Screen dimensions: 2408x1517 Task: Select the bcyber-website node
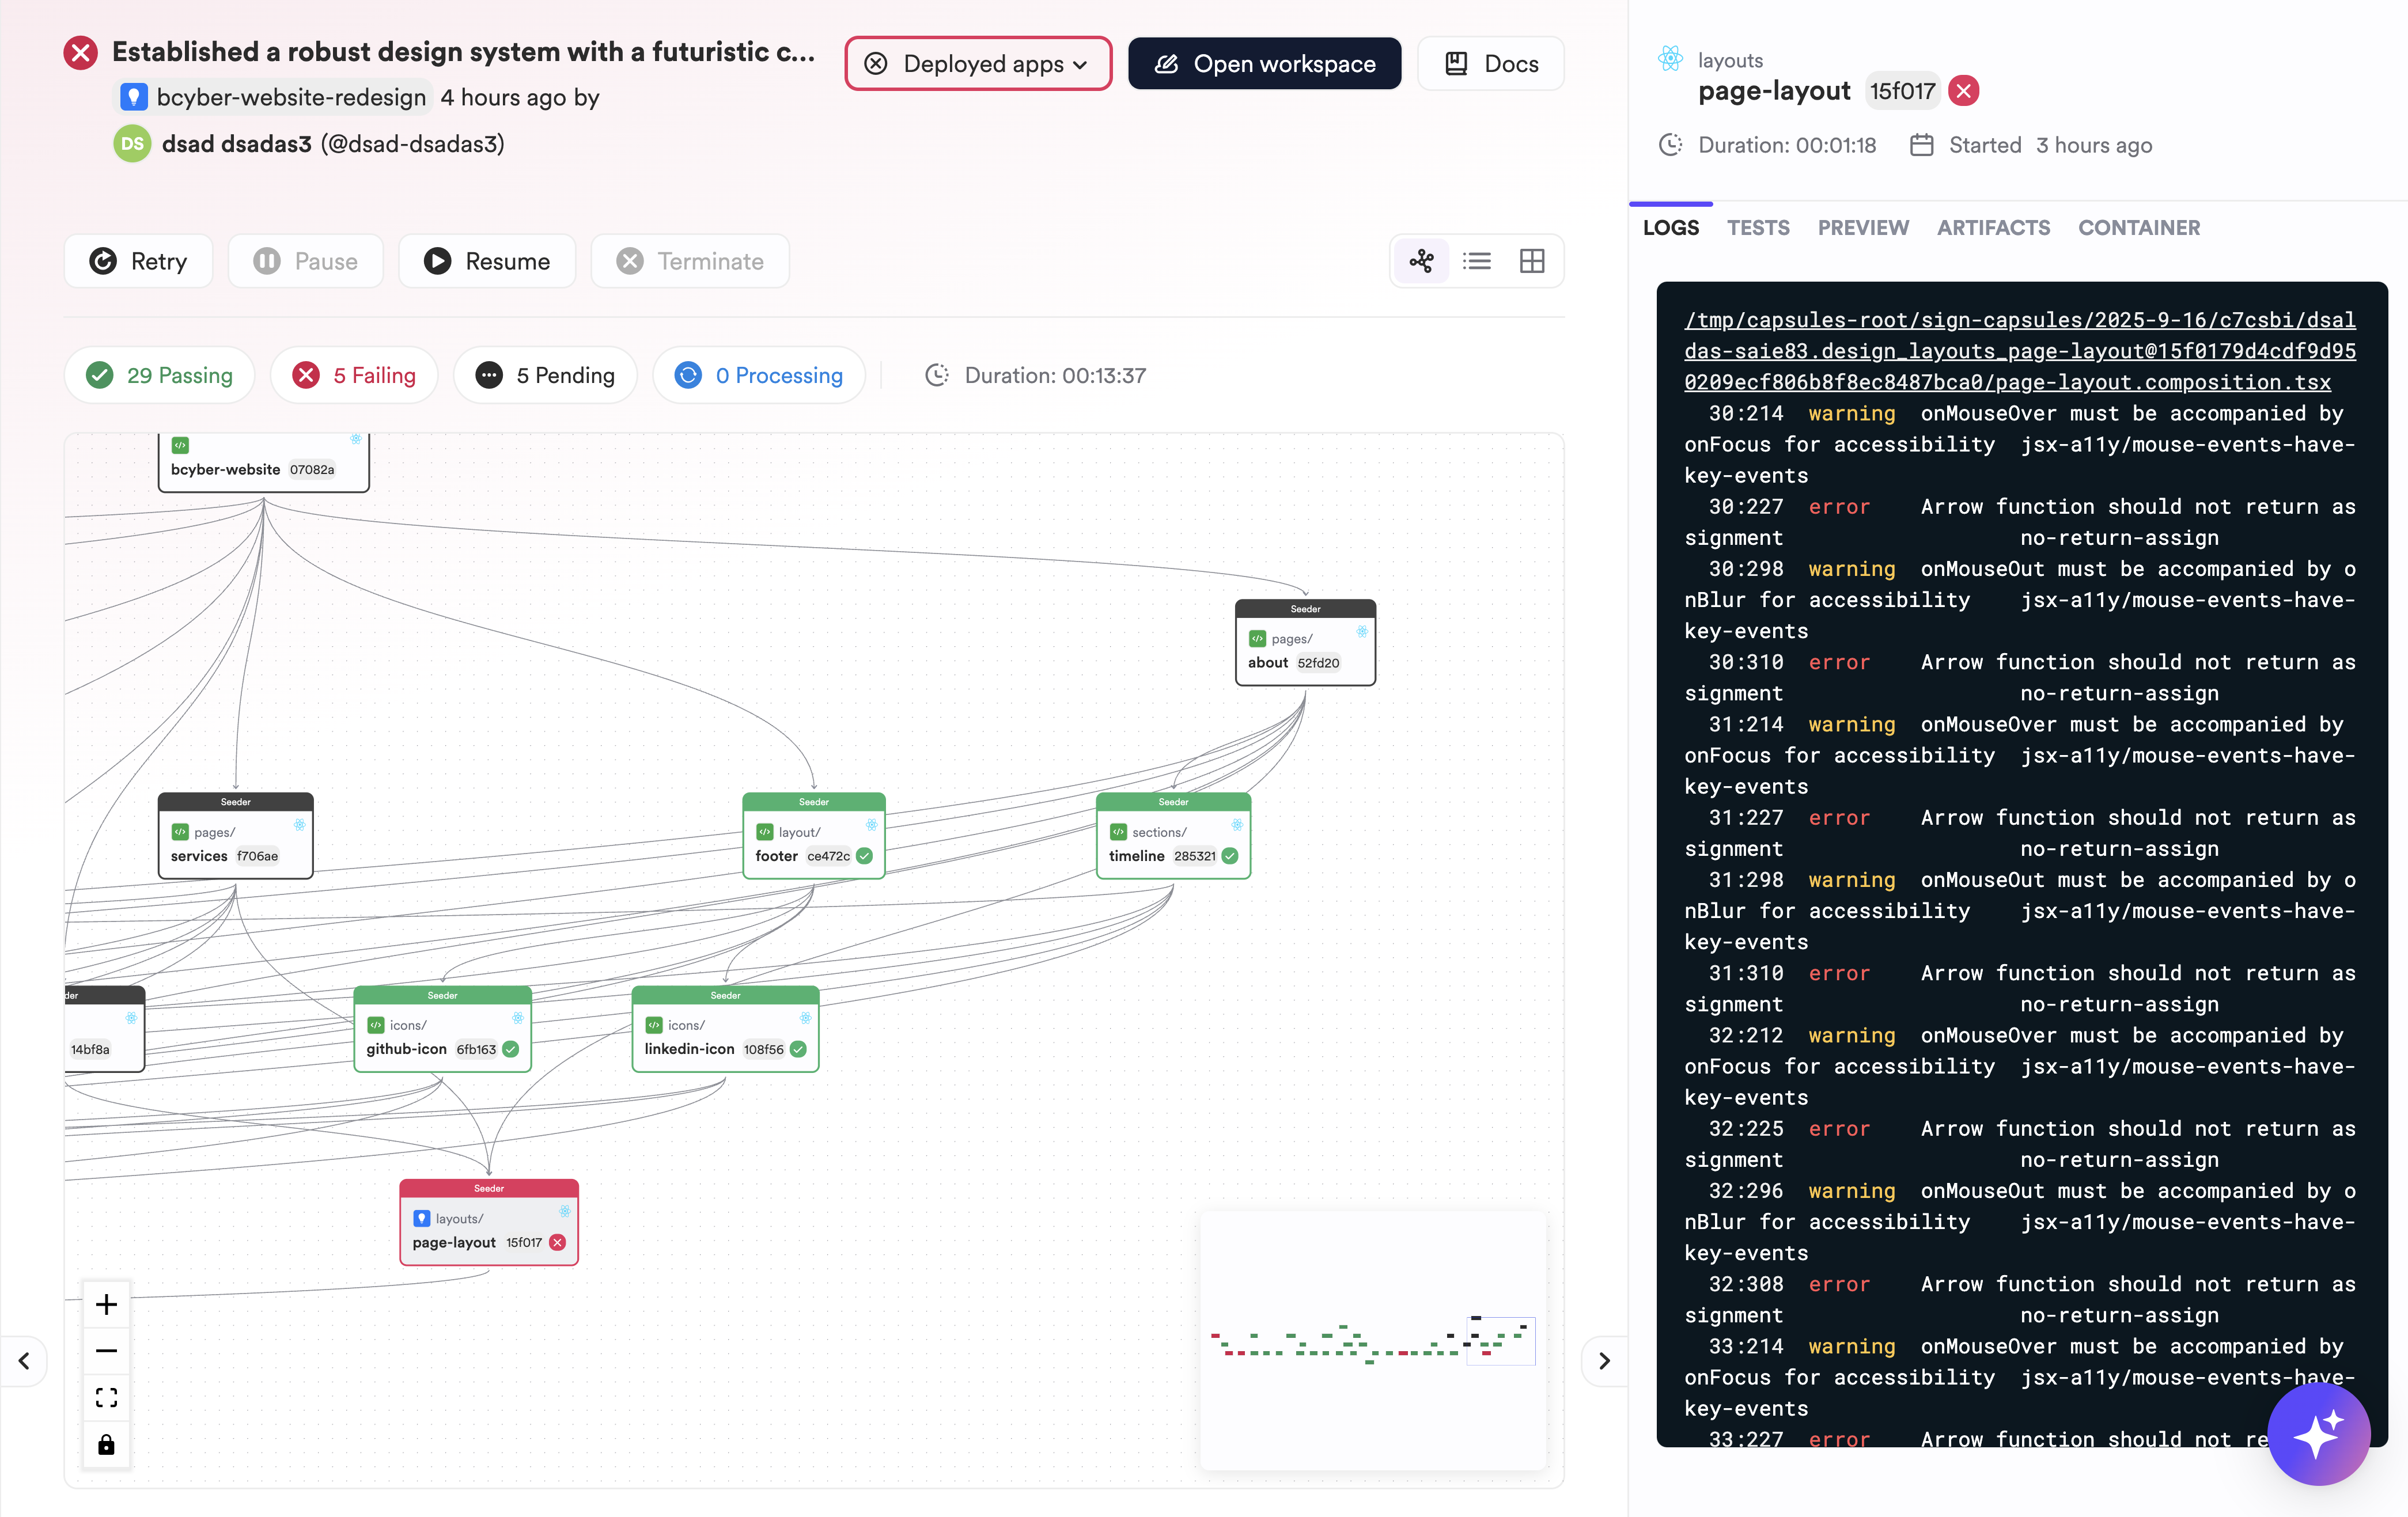tap(263, 462)
